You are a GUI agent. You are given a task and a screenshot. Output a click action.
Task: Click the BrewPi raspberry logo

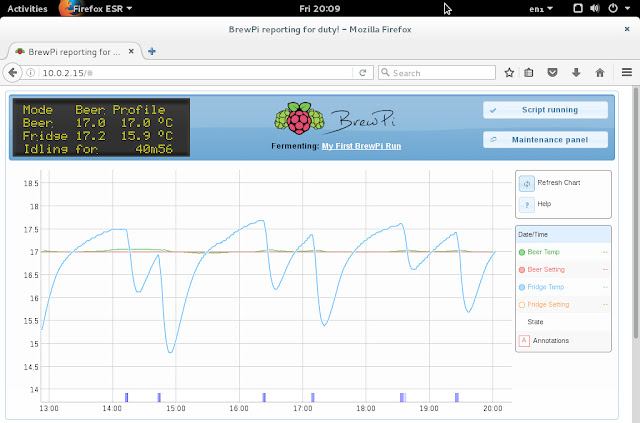click(x=300, y=118)
